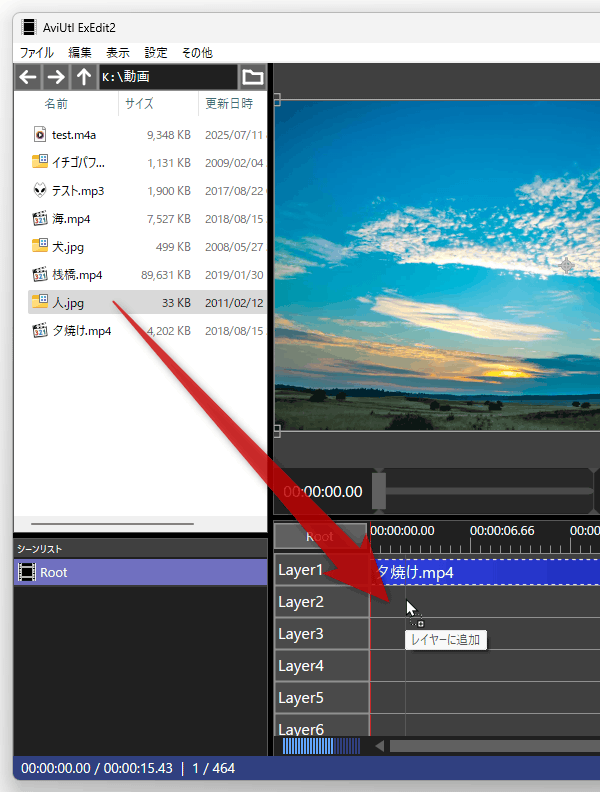Viewport: 600px width, 792px height.
Task: Click the Root button above the layers
Action: (x=320, y=536)
